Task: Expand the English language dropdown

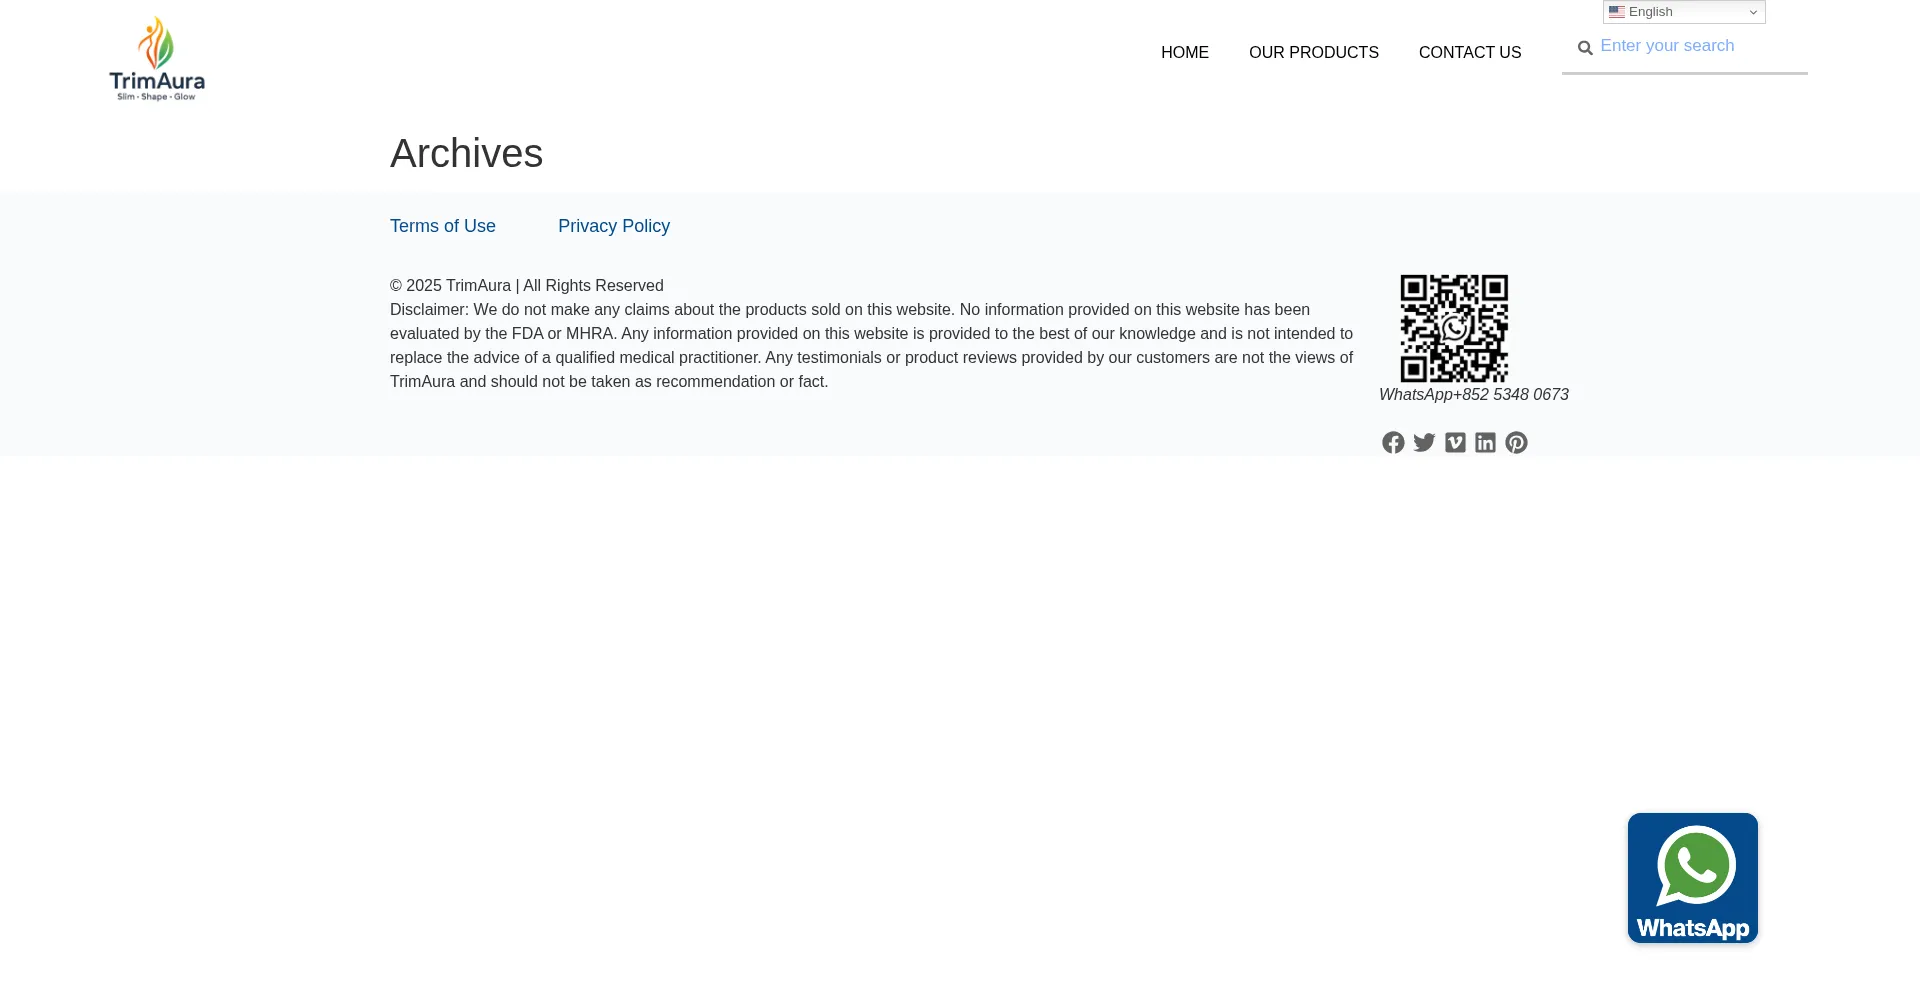Action: (1683, 11)
